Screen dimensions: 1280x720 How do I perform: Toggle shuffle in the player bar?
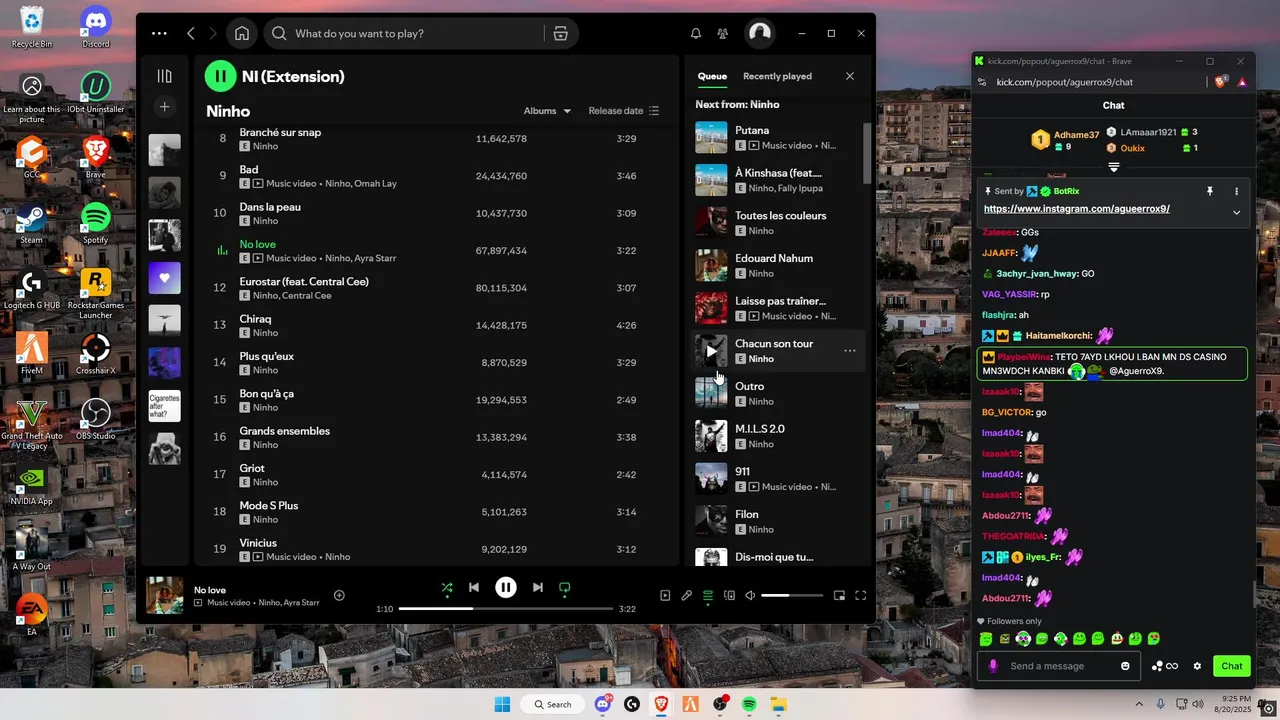coord(447,588)
